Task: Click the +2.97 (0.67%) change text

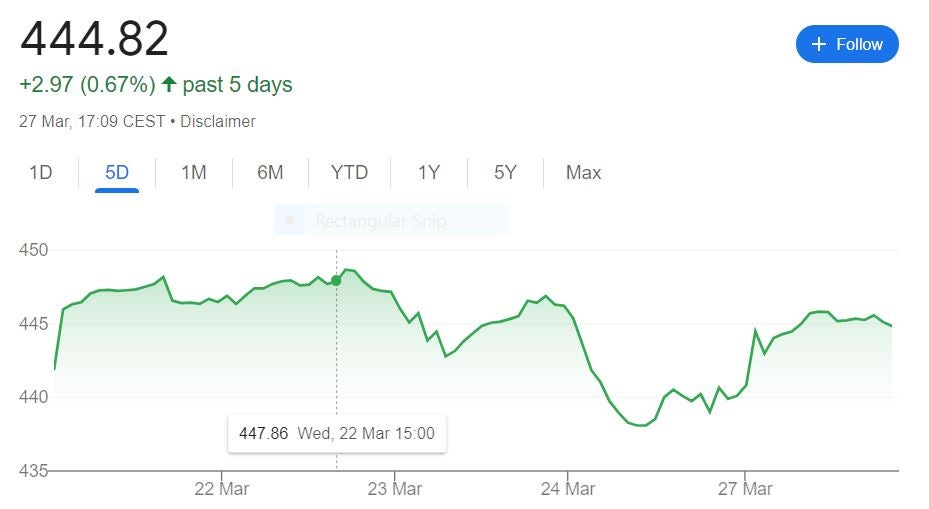Action: (87, 85)
